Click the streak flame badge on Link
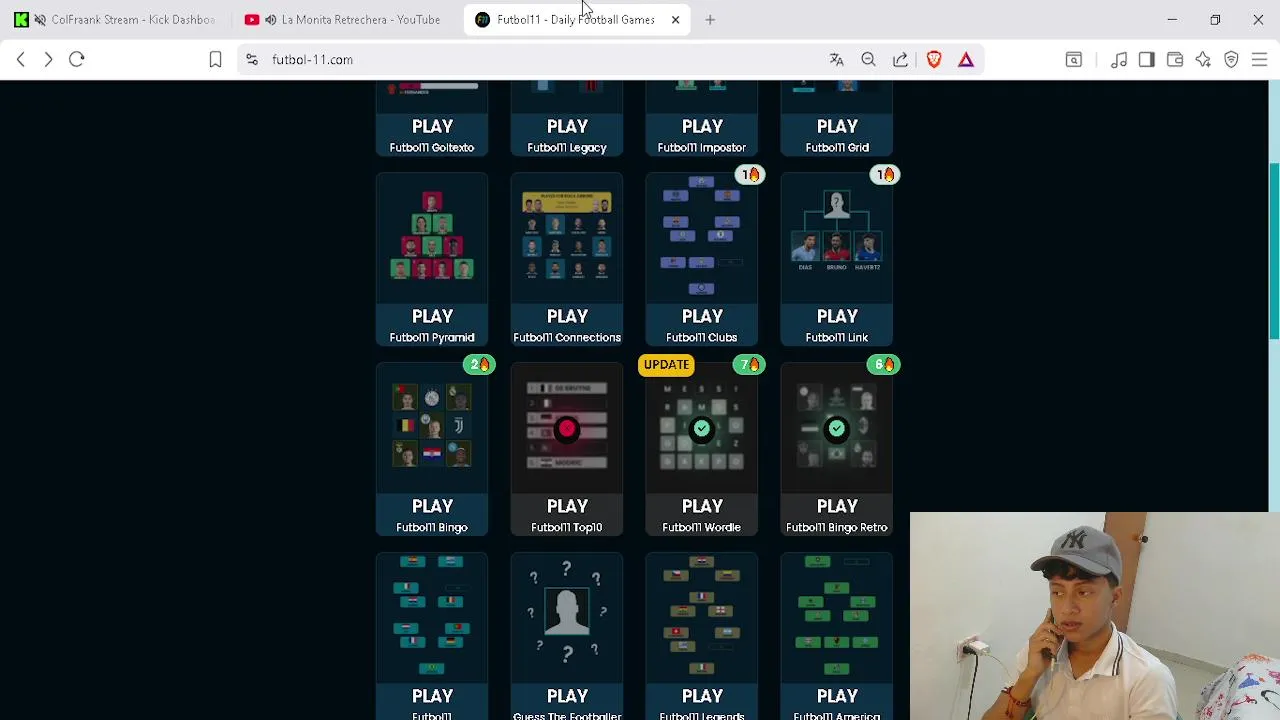 click(885, 174)
